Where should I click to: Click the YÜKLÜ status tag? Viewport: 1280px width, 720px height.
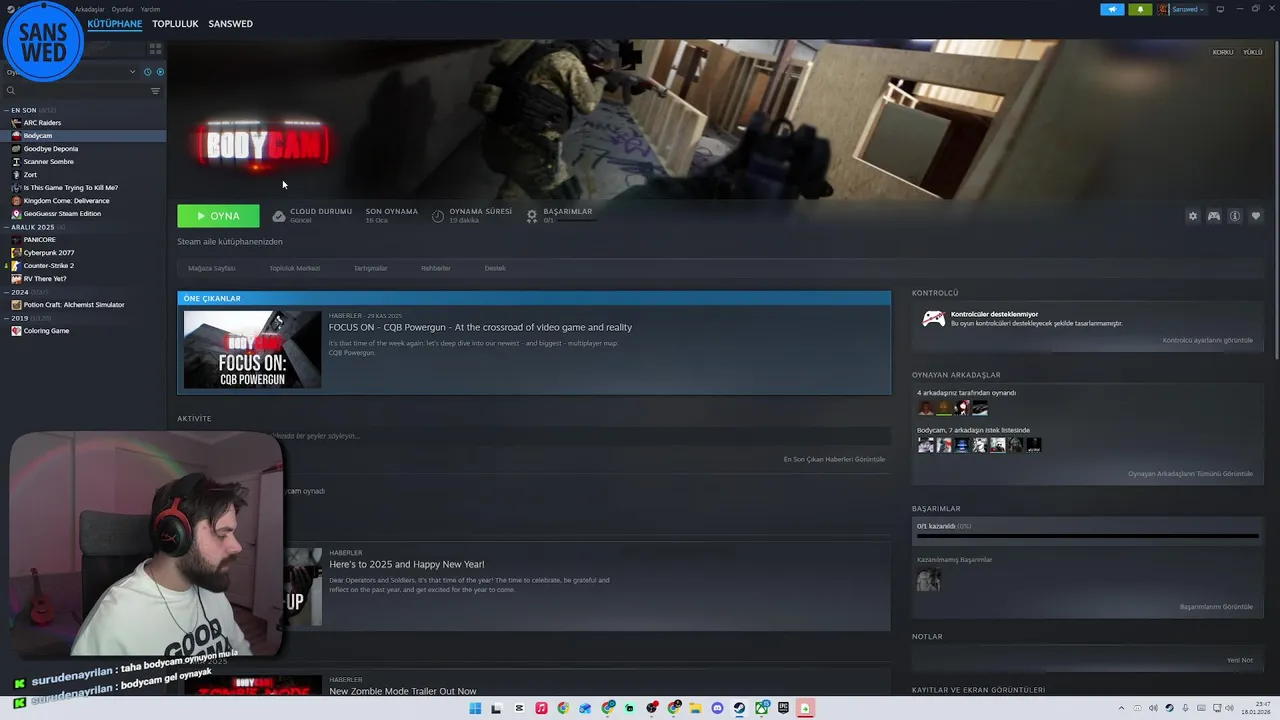click(x=1252, y=52)
